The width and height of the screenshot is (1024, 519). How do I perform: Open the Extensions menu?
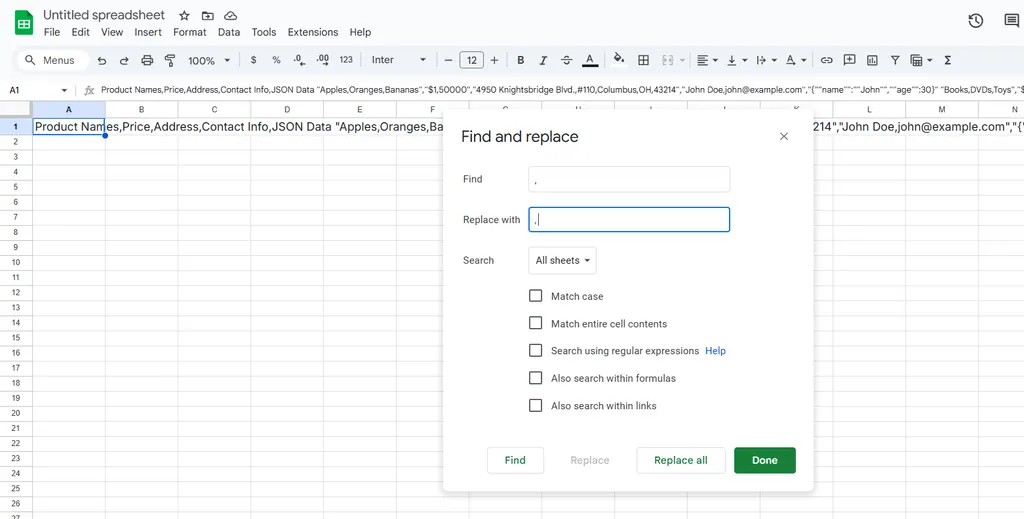(x=313, y=32)
